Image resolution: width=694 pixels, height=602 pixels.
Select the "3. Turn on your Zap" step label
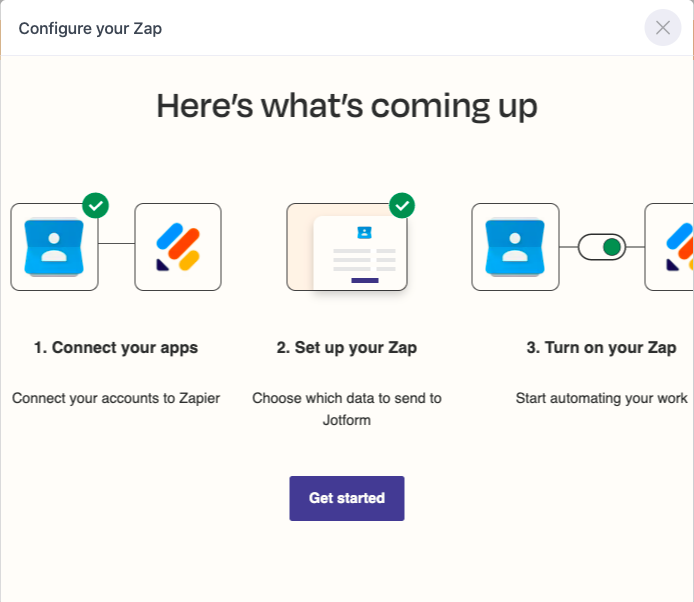pos(601,348)
